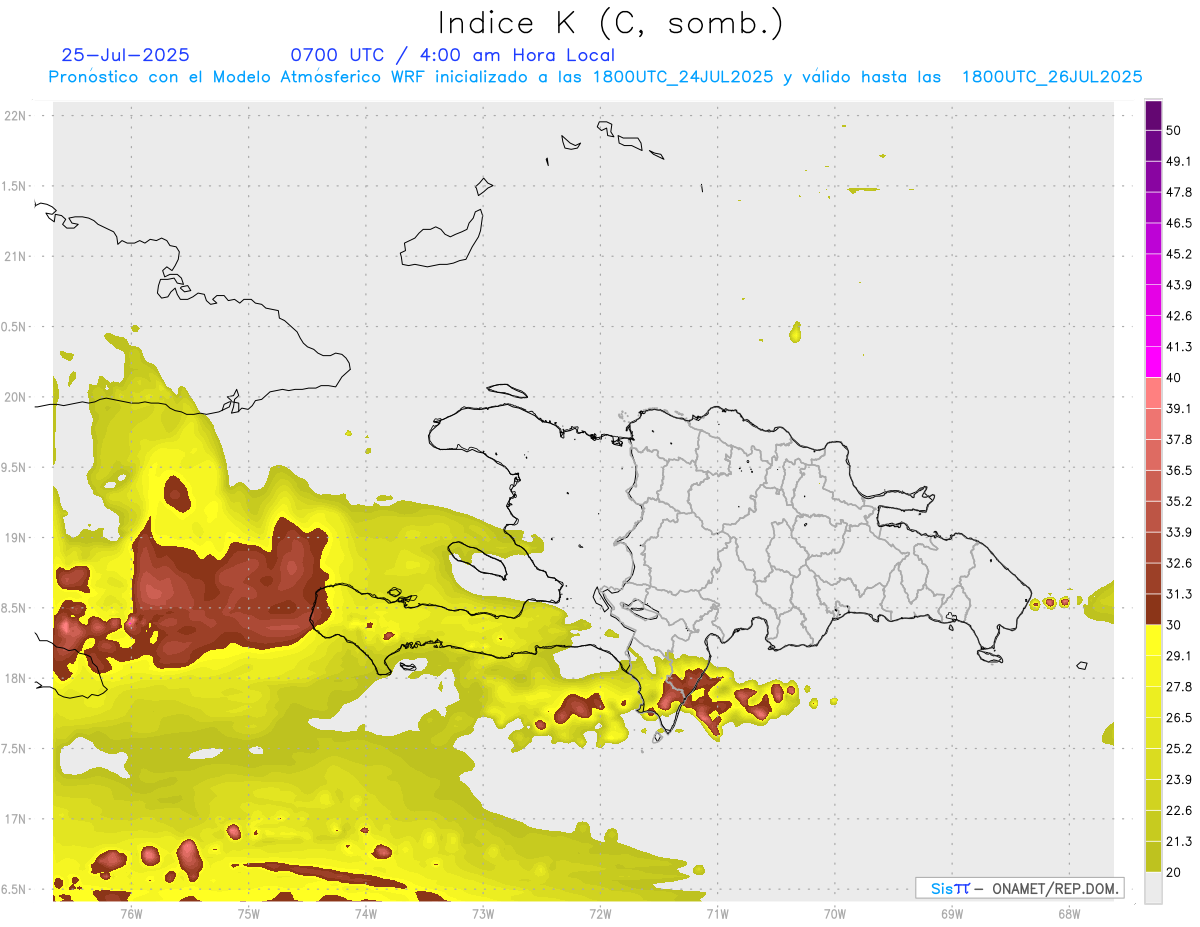Select the "71W" longitude label

[717, 913]
